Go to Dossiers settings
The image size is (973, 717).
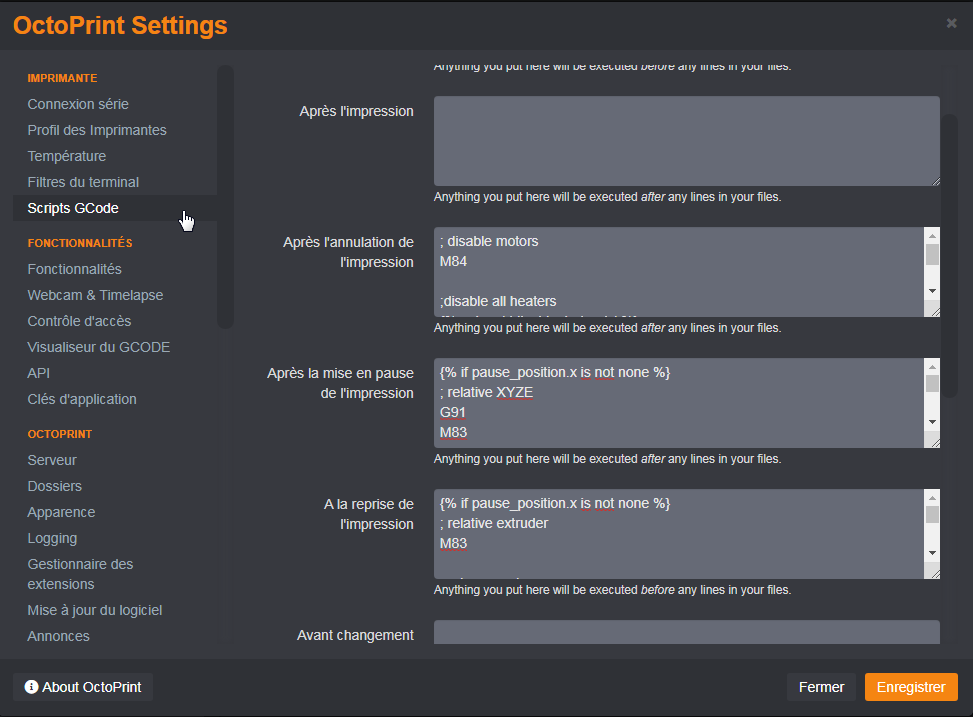[x=55, y=487]
